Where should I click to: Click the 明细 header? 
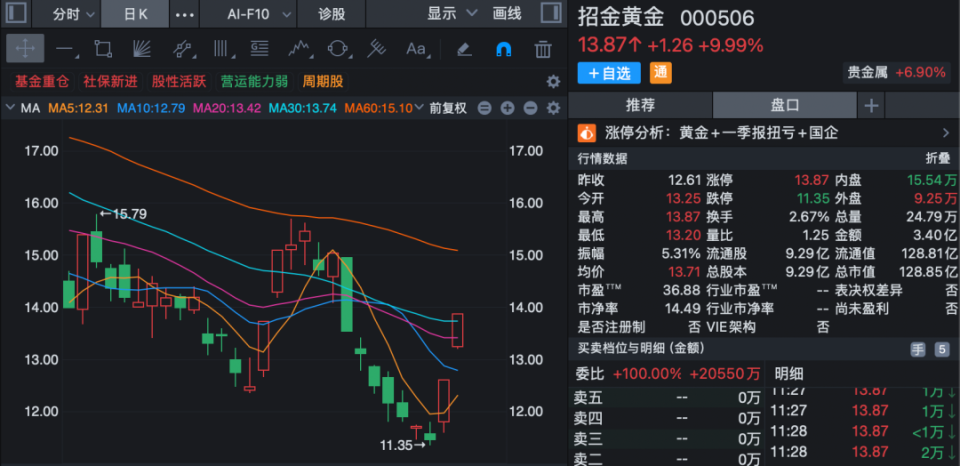(789, 374)
